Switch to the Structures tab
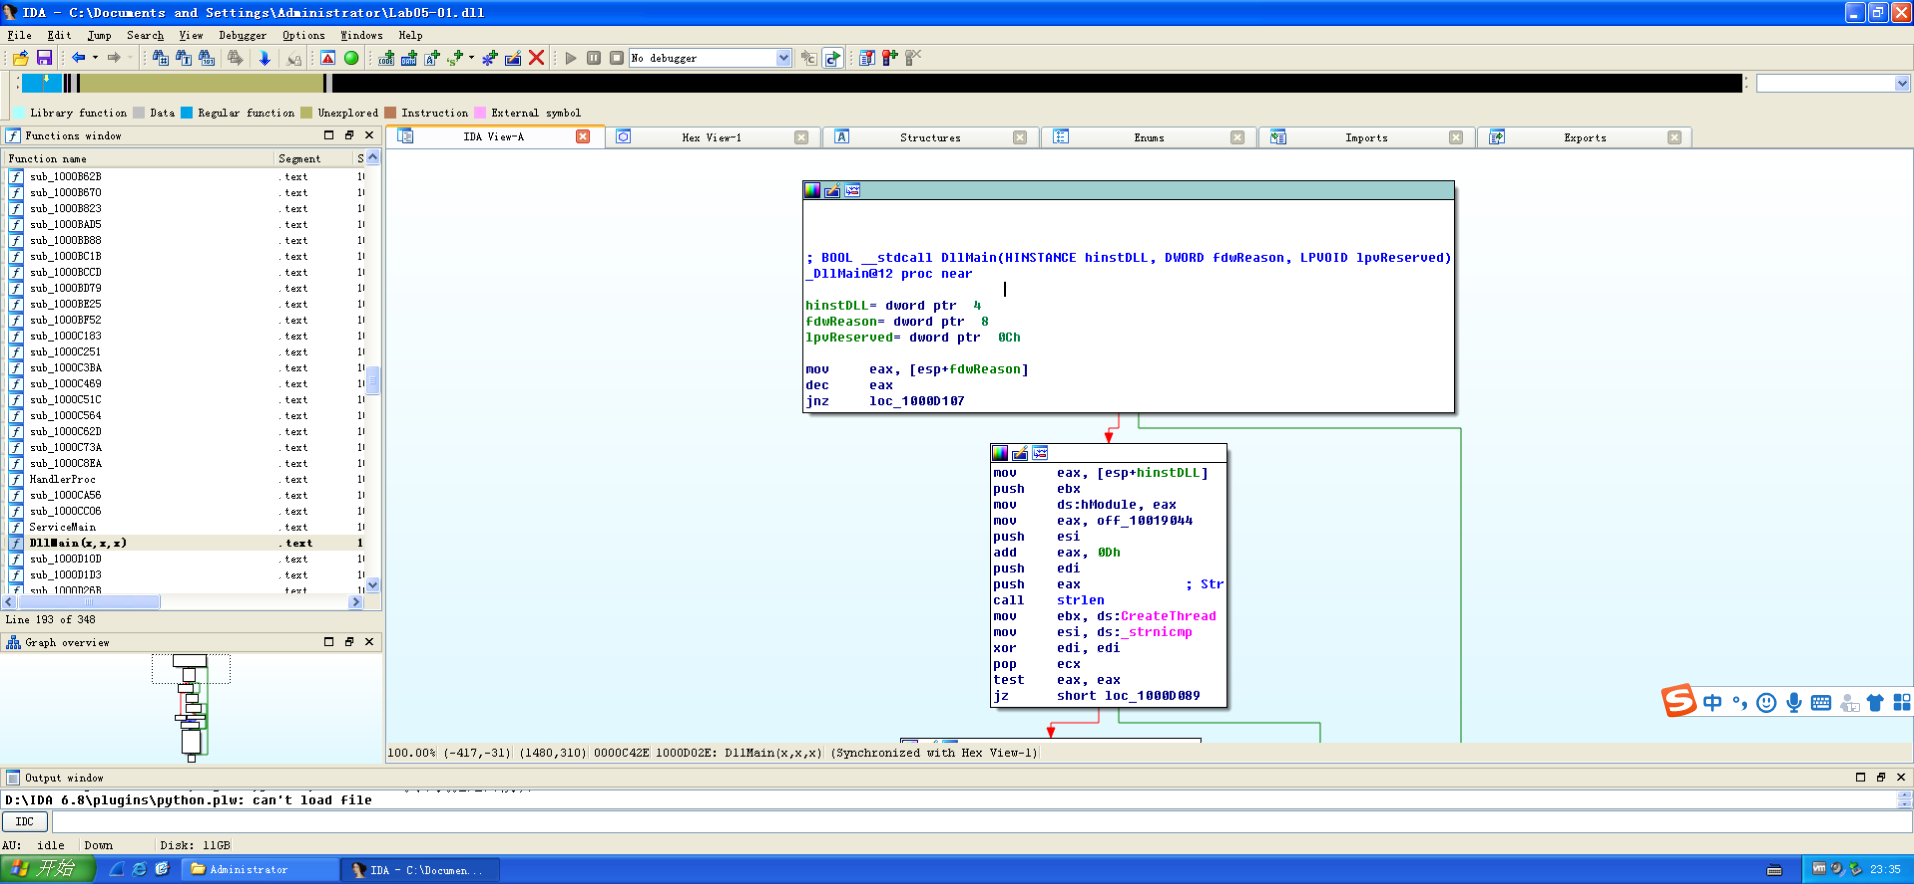 [929, 137]
